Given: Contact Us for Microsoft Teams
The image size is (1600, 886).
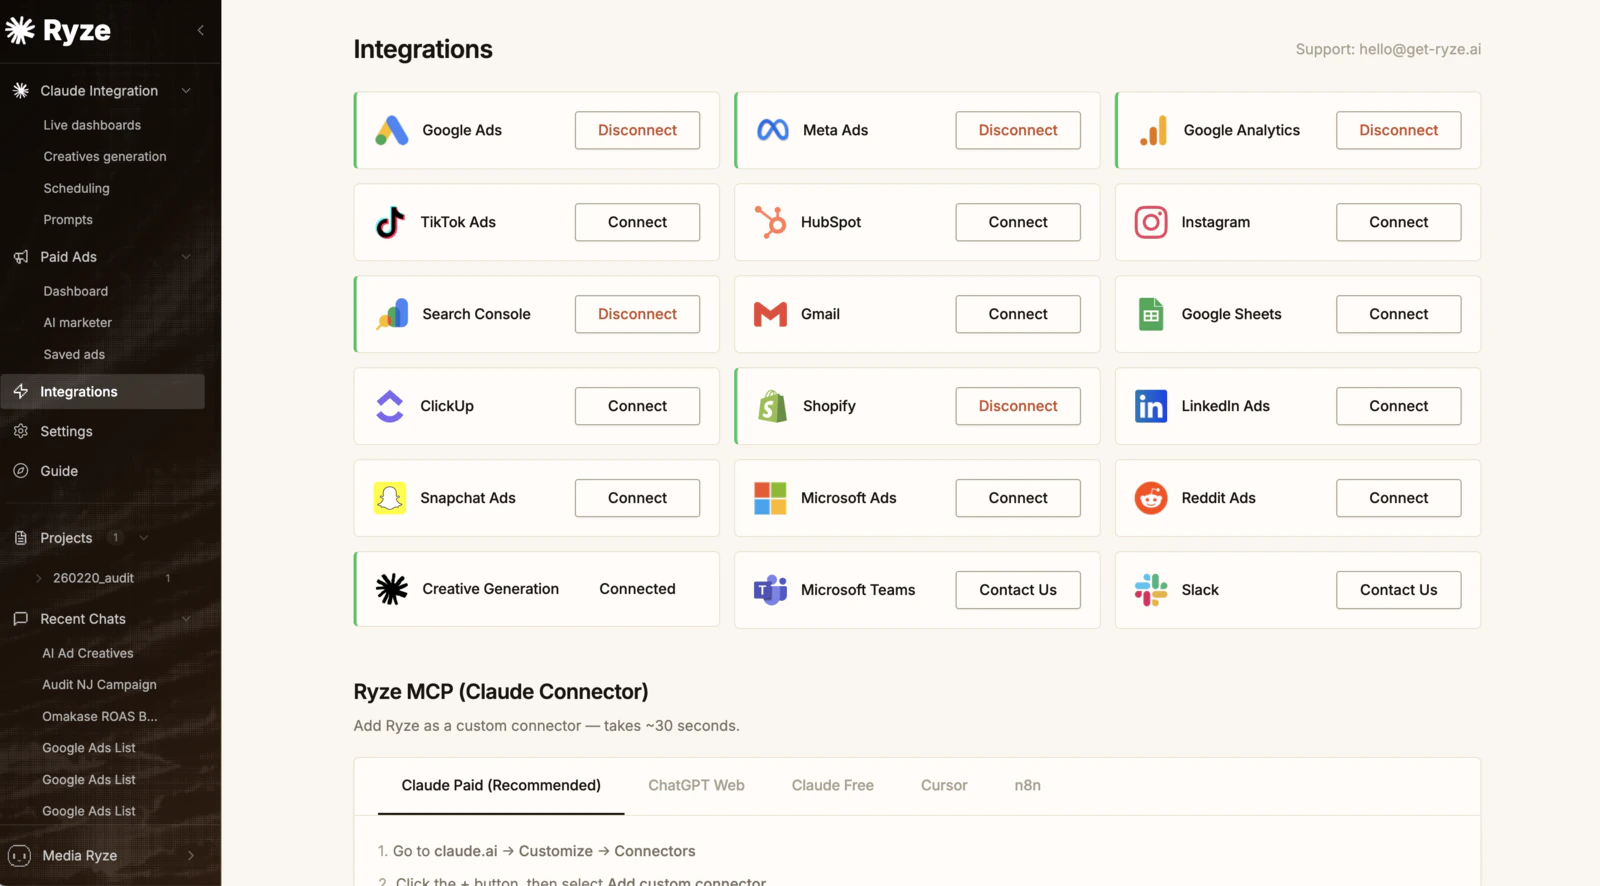Looking at the screenshot, I should tap(1018, 590).
